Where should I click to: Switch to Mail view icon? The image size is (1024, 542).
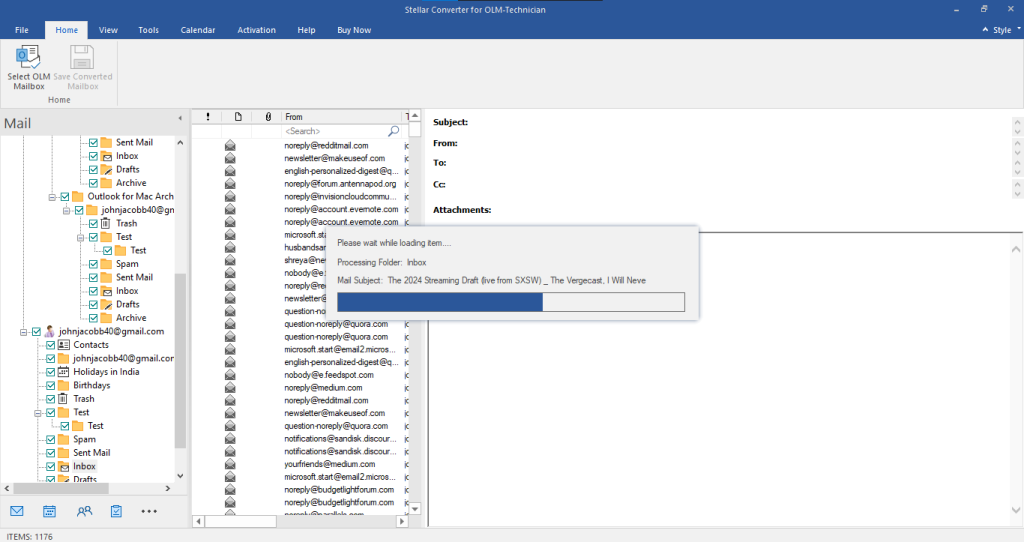click(x=17, y=511)
